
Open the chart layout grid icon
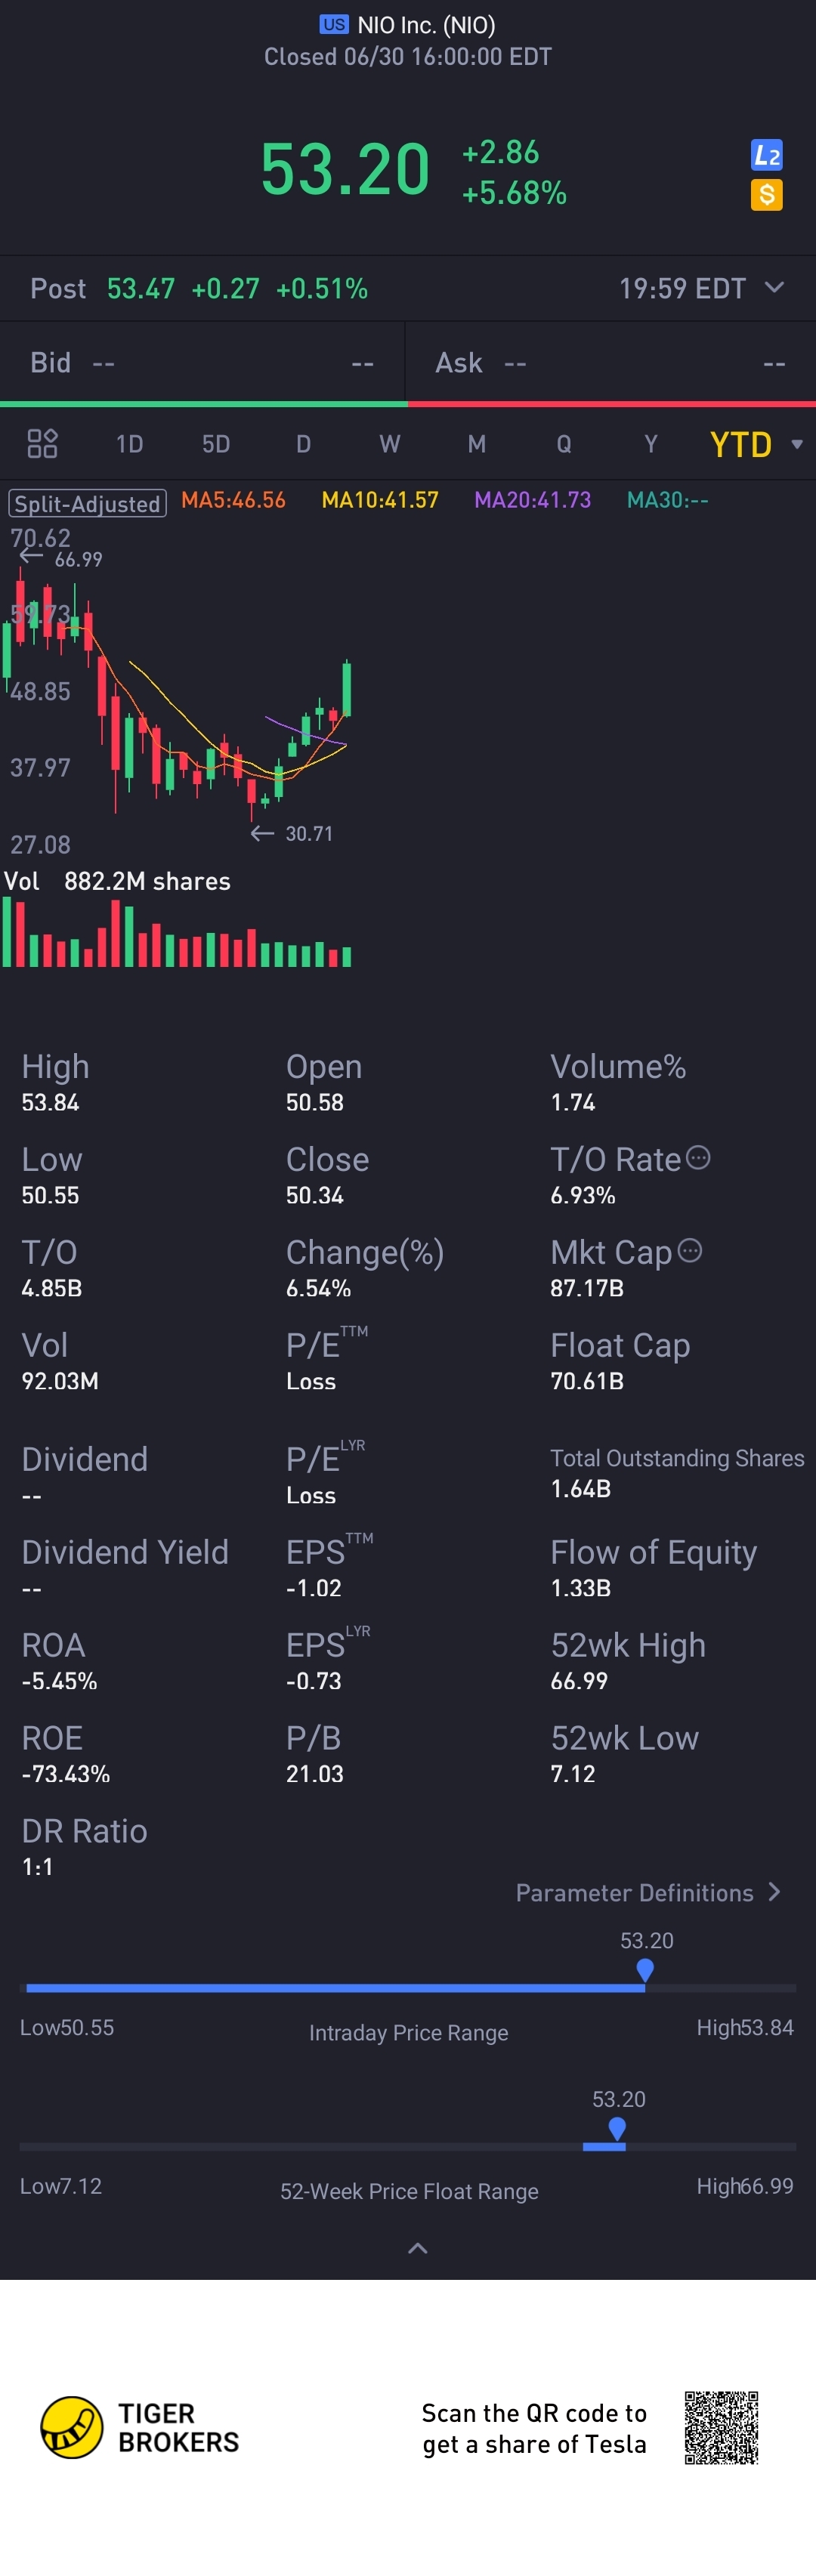tap(42, 443)
